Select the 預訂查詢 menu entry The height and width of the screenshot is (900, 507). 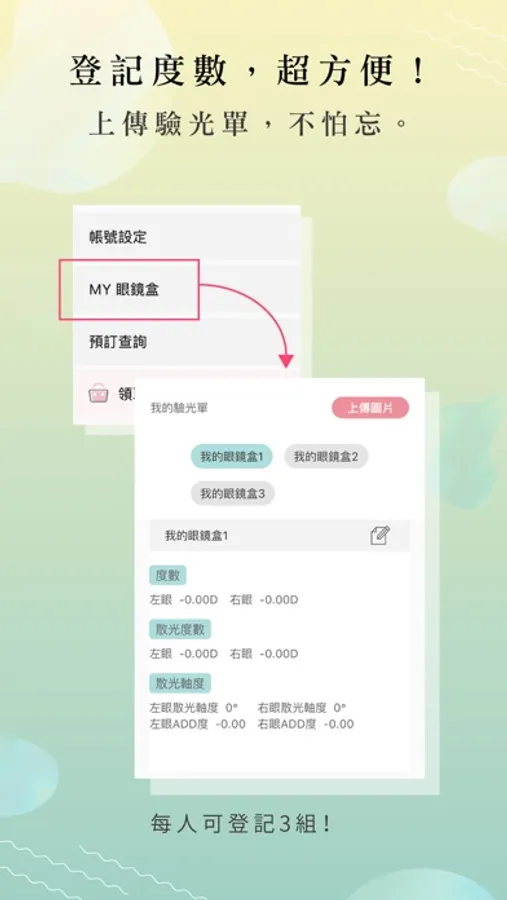(187, 342)
